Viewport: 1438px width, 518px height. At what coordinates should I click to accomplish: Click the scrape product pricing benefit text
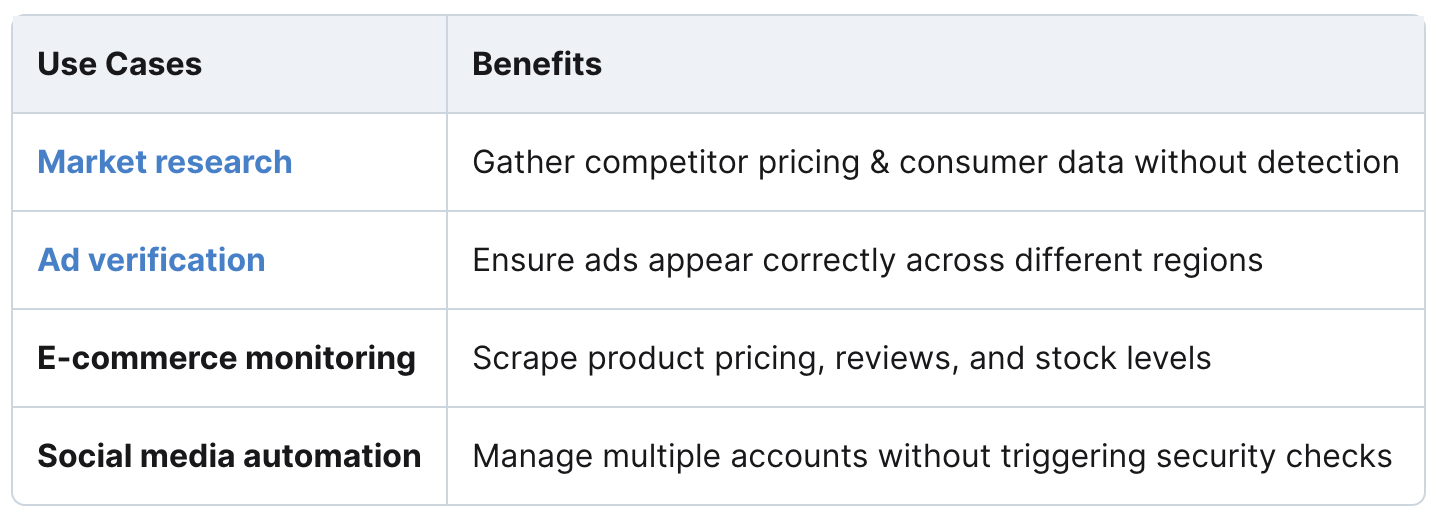842,358
